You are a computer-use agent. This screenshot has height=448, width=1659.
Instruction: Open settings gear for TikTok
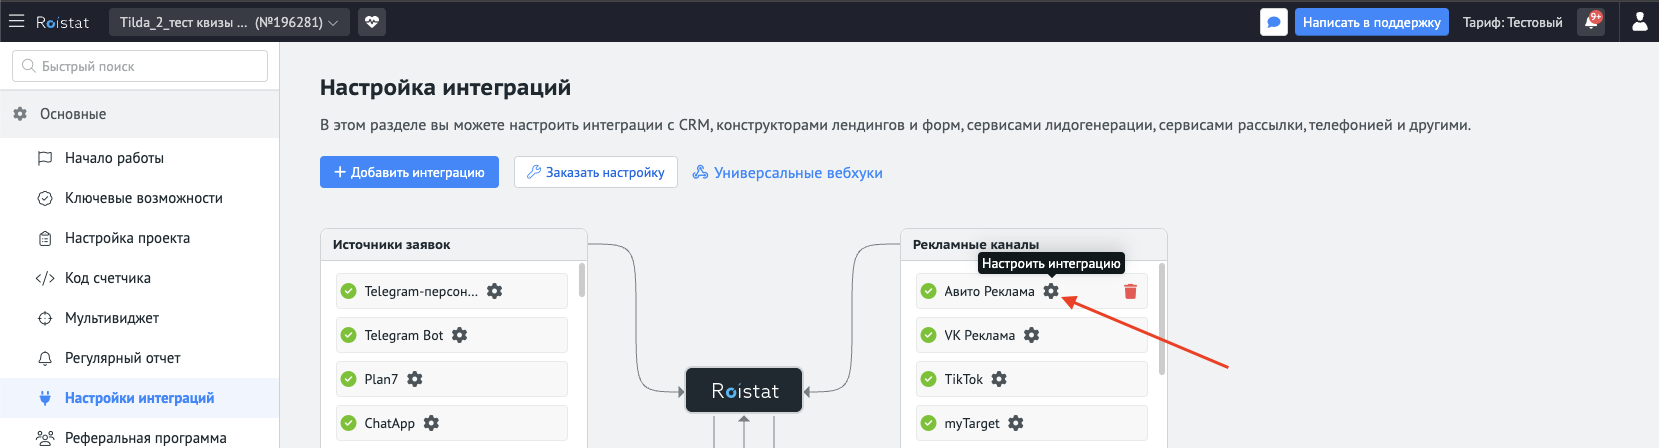click(999, 379)
